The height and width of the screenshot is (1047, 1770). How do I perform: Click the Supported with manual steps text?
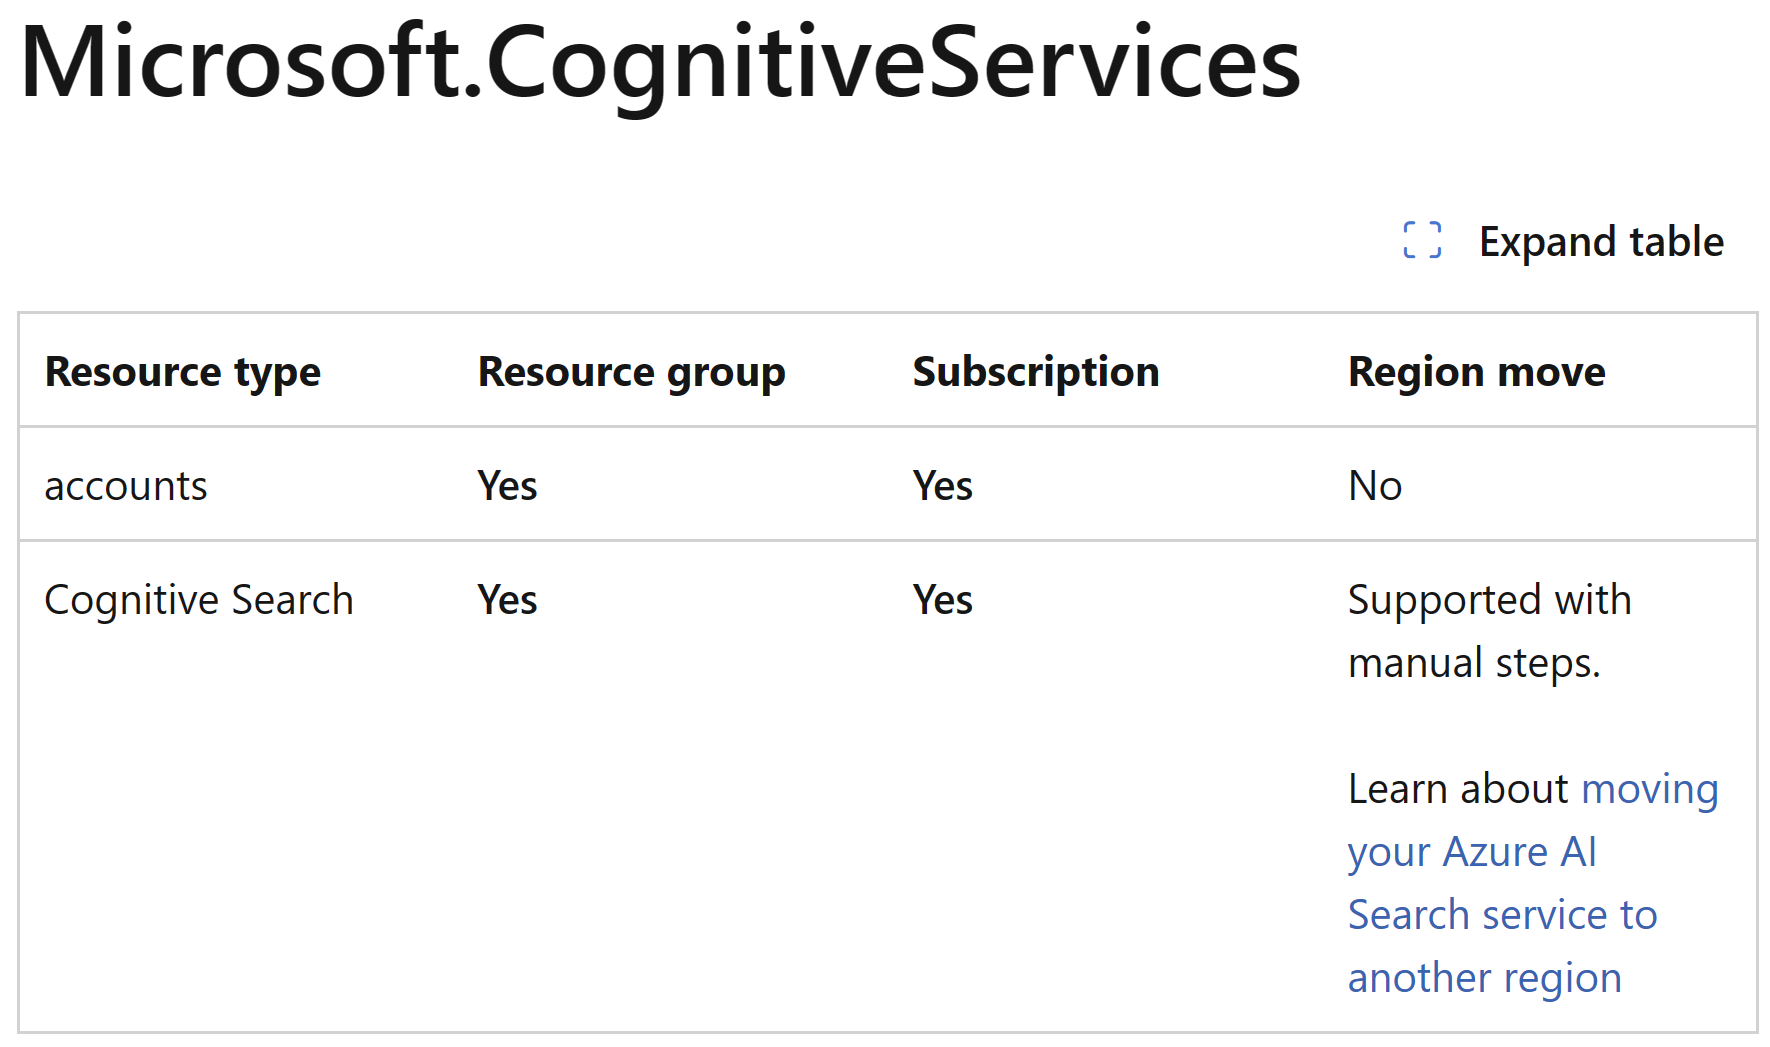[1490, 631]
